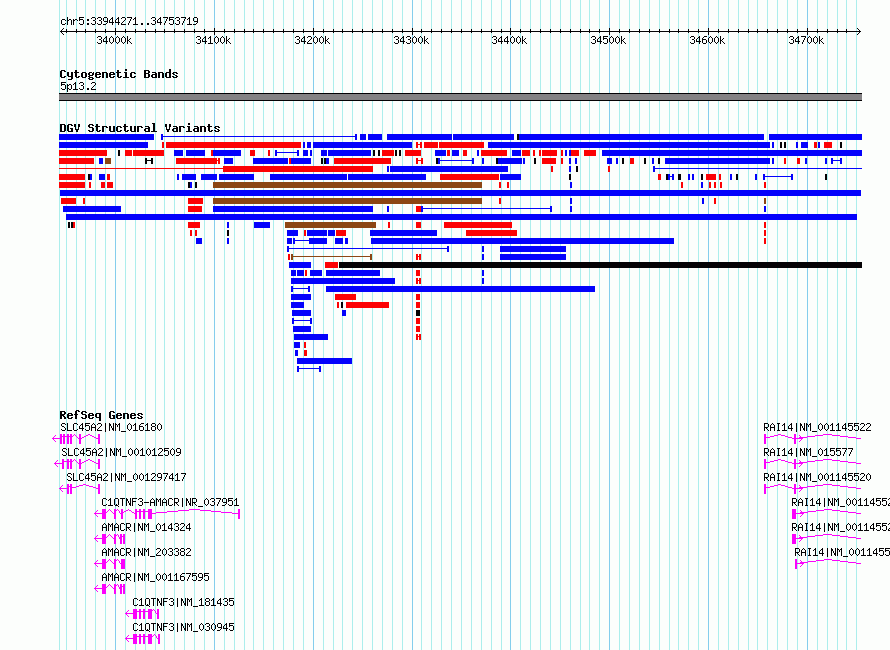Open the C1QTNF3|NM_181435 gene label
Screen dimensions: 890x650
click(183, 602)
